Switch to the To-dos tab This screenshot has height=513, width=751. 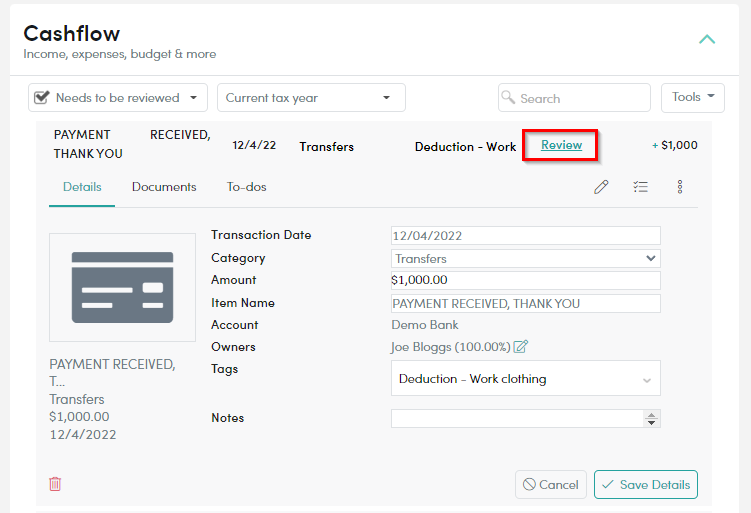[246, 187]
